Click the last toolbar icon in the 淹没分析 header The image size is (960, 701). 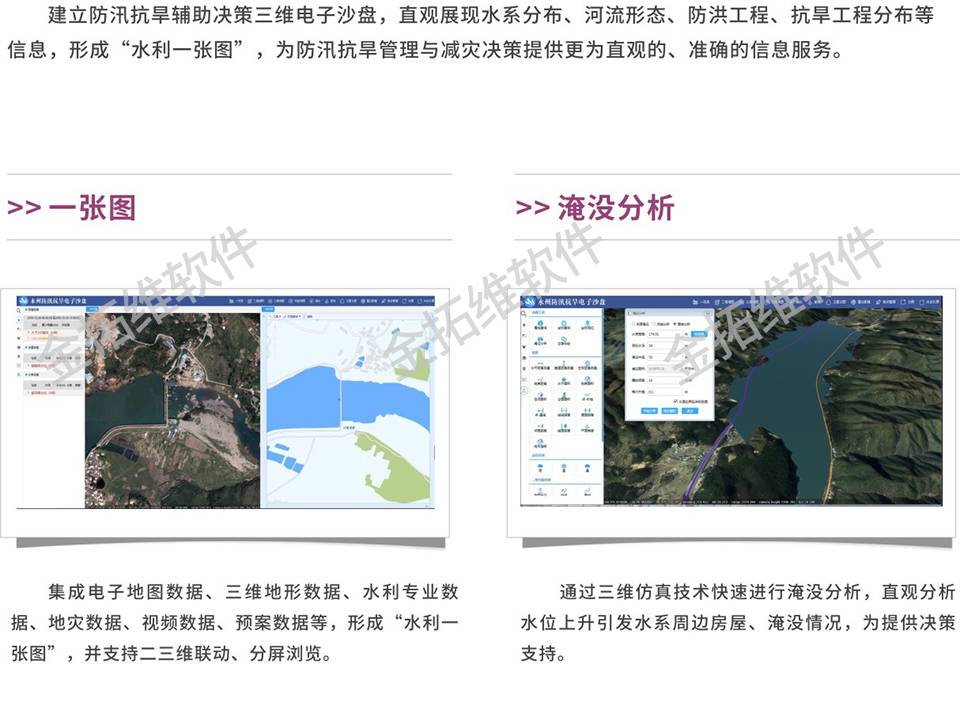point(929,299)
